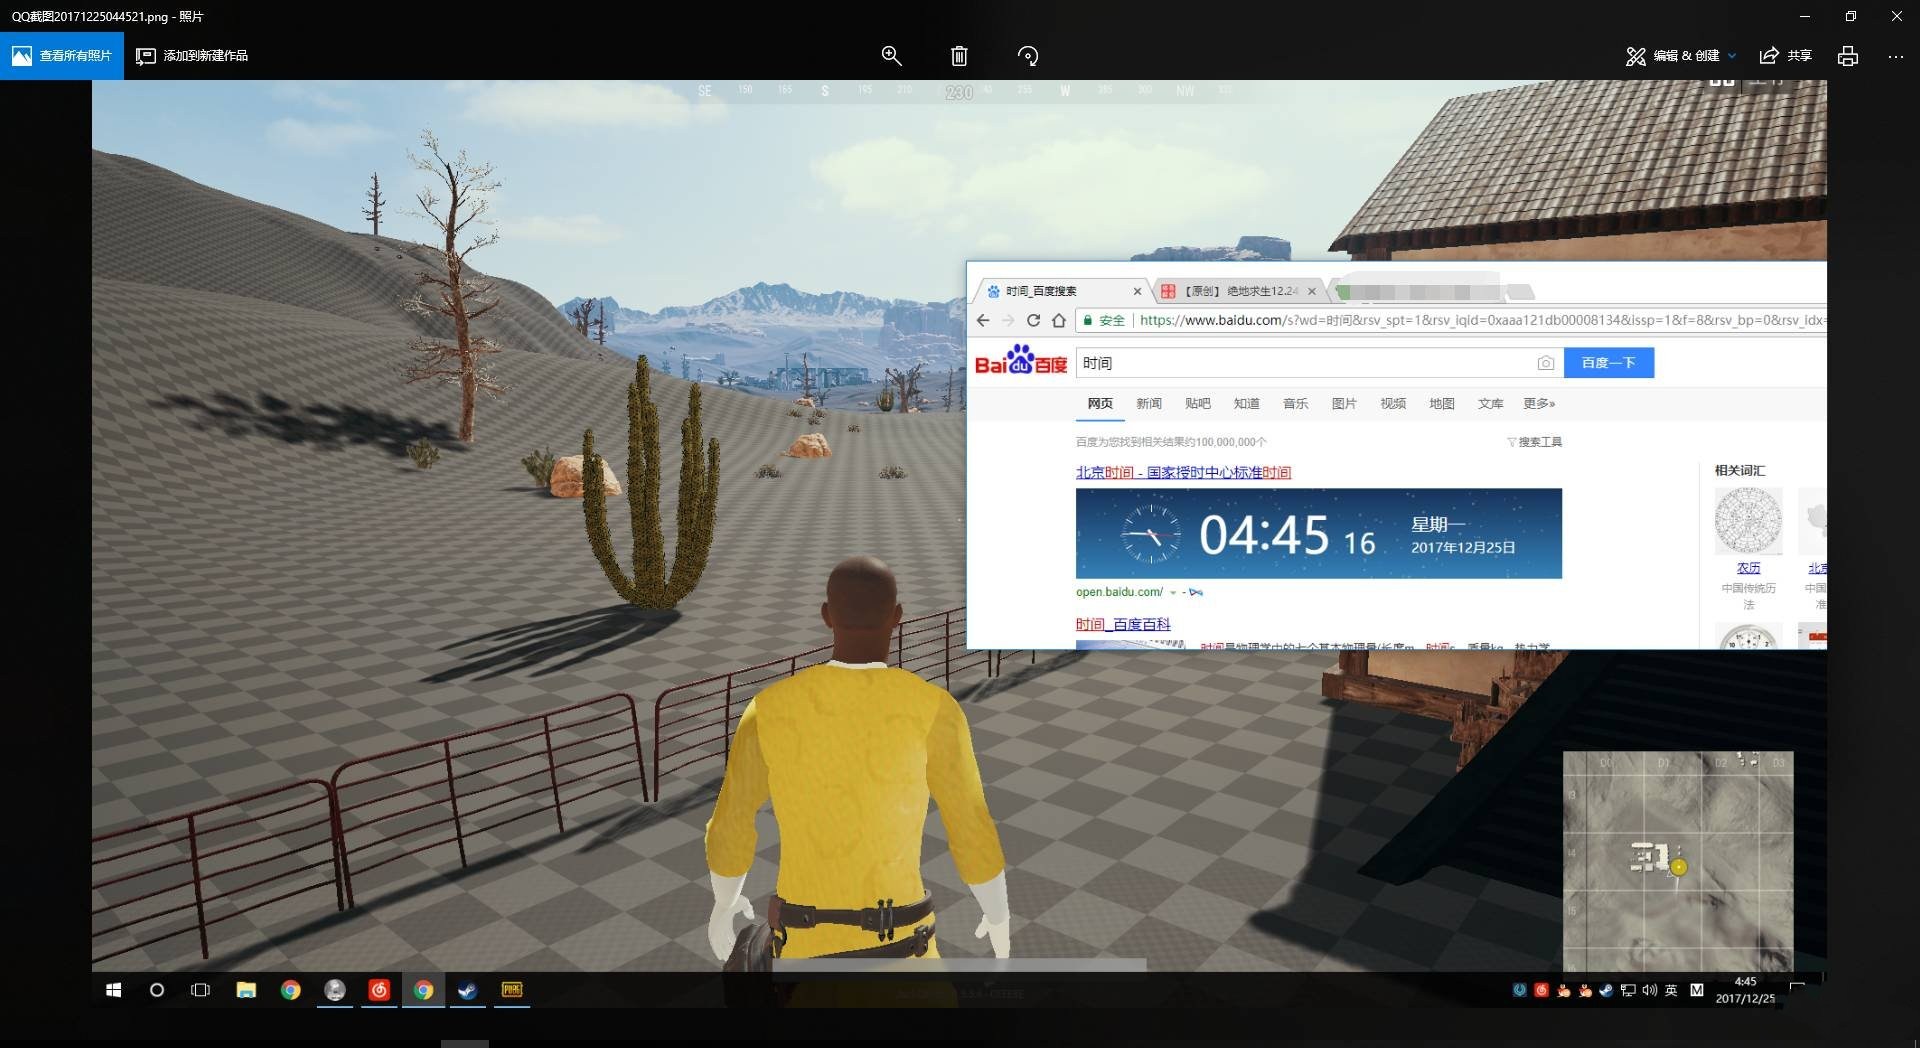Click the green secure lock (安全) indicator
Image resolution: width=1920 pixels, height=1048 pixels.
tap(1103, 320)
